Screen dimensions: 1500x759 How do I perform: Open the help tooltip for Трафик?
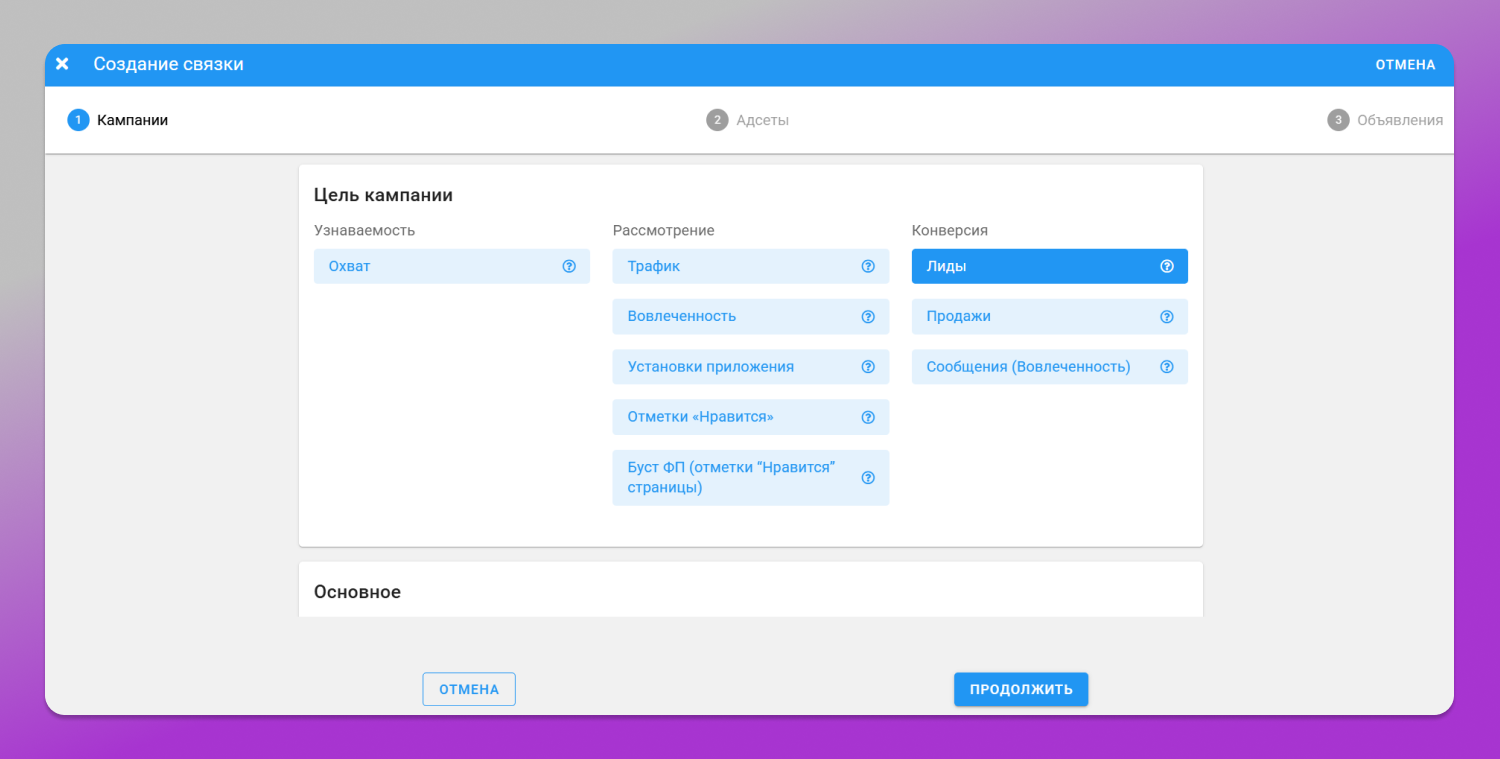pyautogui.click(x=868, y=267)
